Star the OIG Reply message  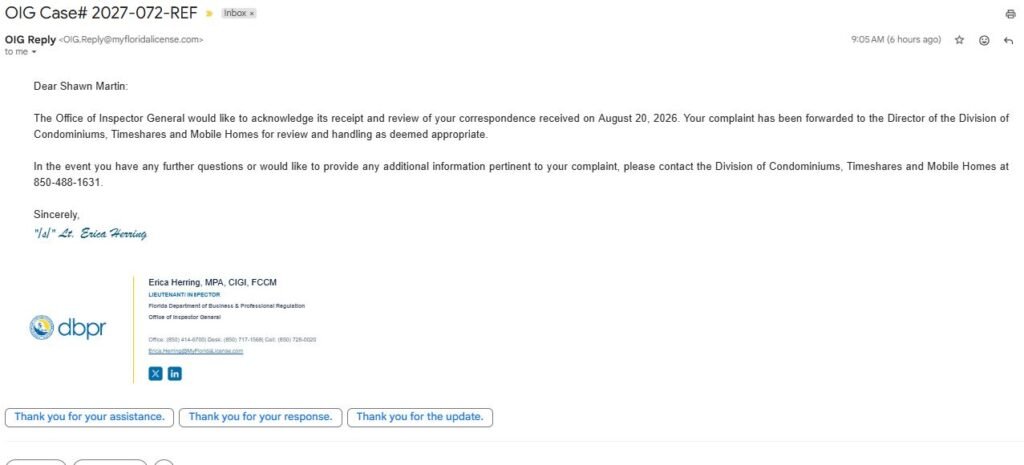pos(959,40)
